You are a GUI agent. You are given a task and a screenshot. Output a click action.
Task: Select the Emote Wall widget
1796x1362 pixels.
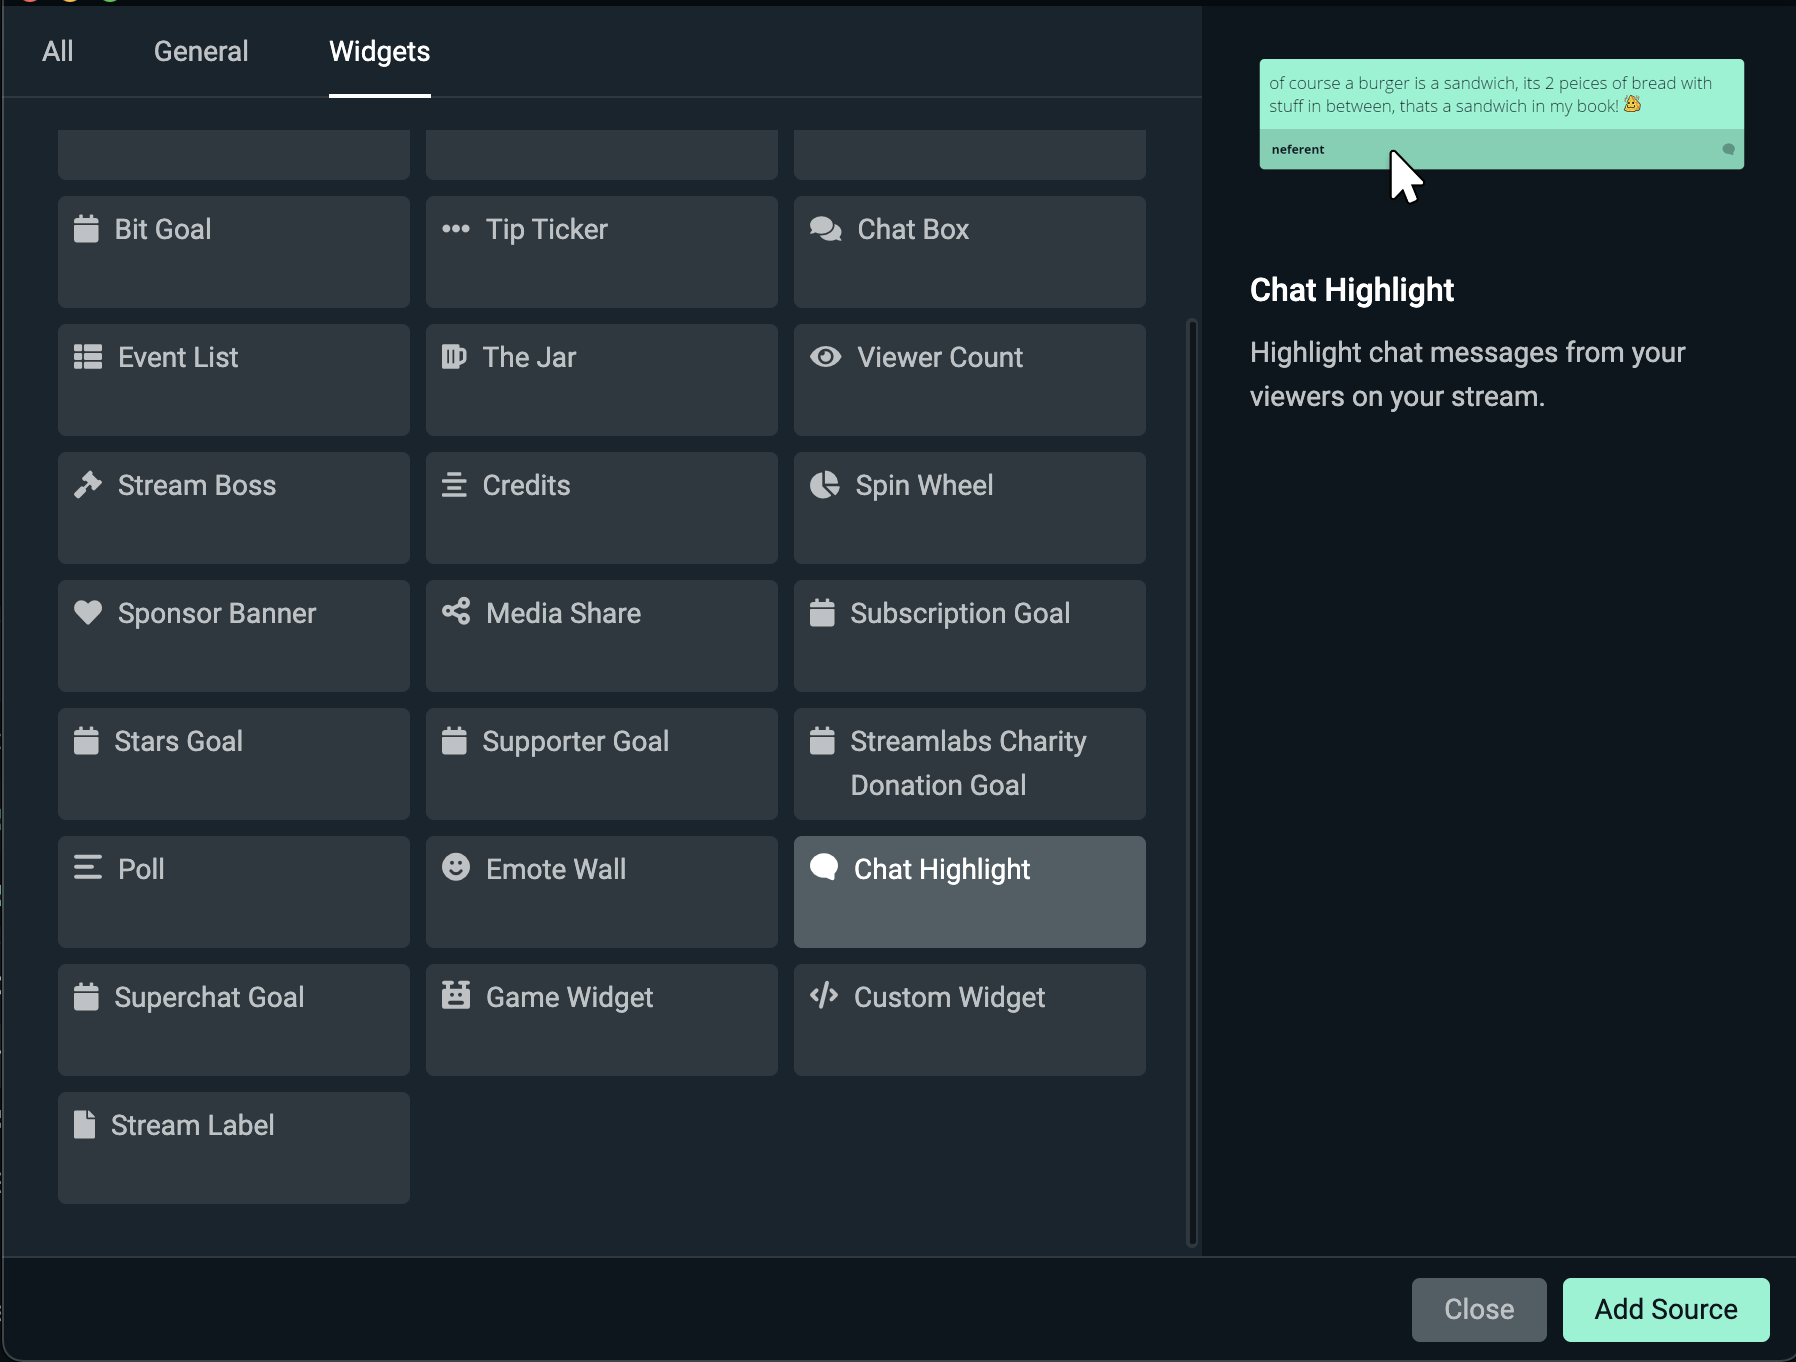(600, 891)
